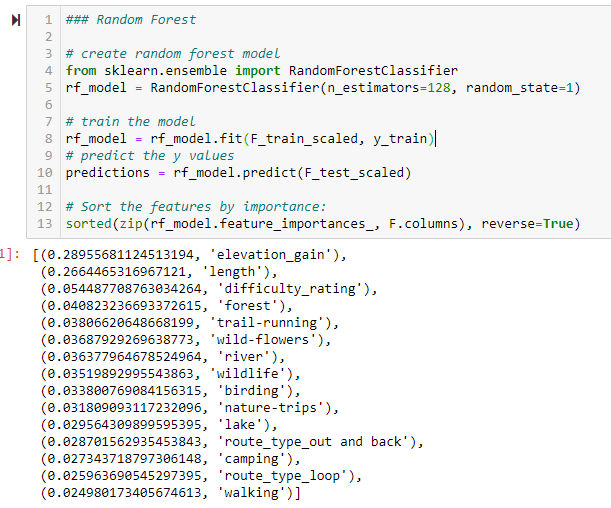Click the 'length' importance output row
This screenshot has width=611, height=508.
159,272
